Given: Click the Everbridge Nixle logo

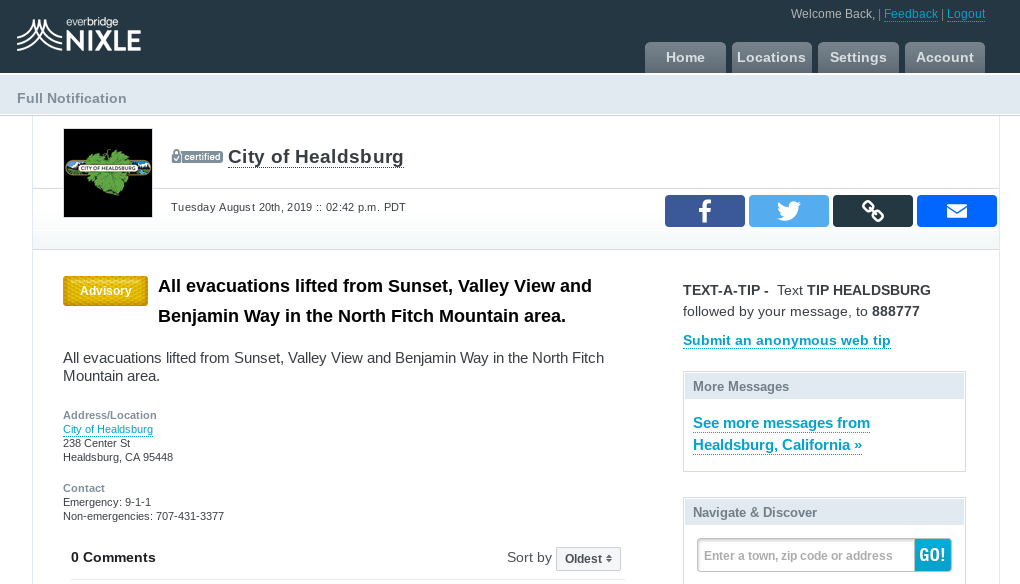Looking at the screenshot, I should tap(79, 35).
